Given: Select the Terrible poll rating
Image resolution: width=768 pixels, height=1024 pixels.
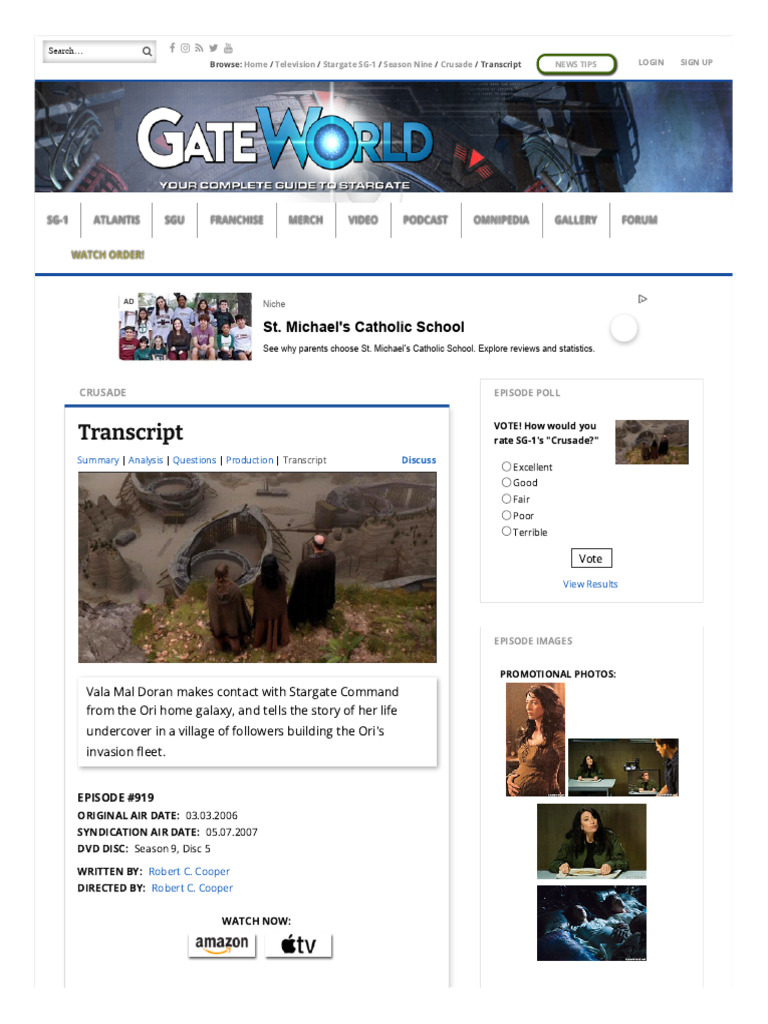Looking at the screenshot, I should (506, 531).
